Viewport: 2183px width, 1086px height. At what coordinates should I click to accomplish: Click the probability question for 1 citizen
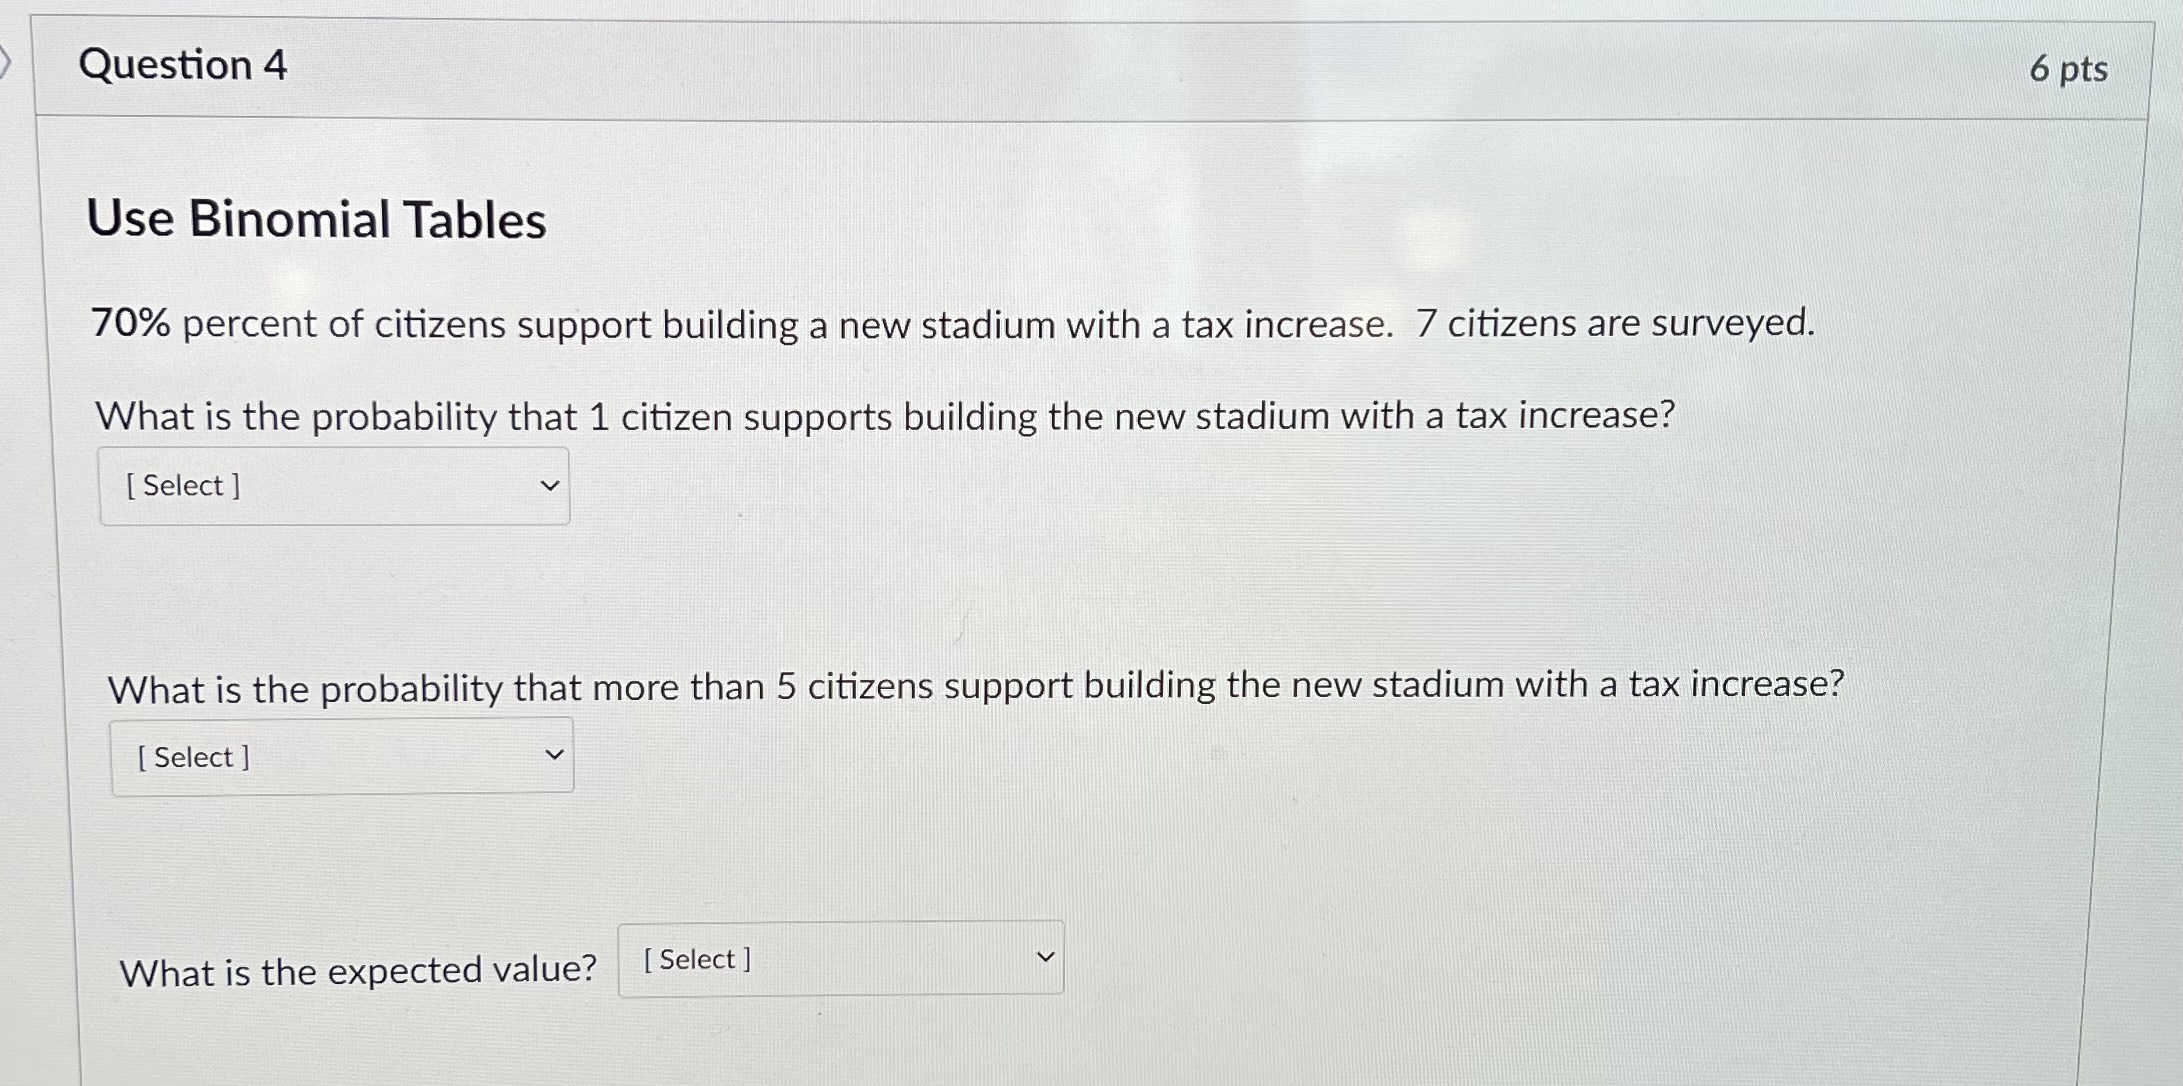pyautogui.click(x=880, y=416)
